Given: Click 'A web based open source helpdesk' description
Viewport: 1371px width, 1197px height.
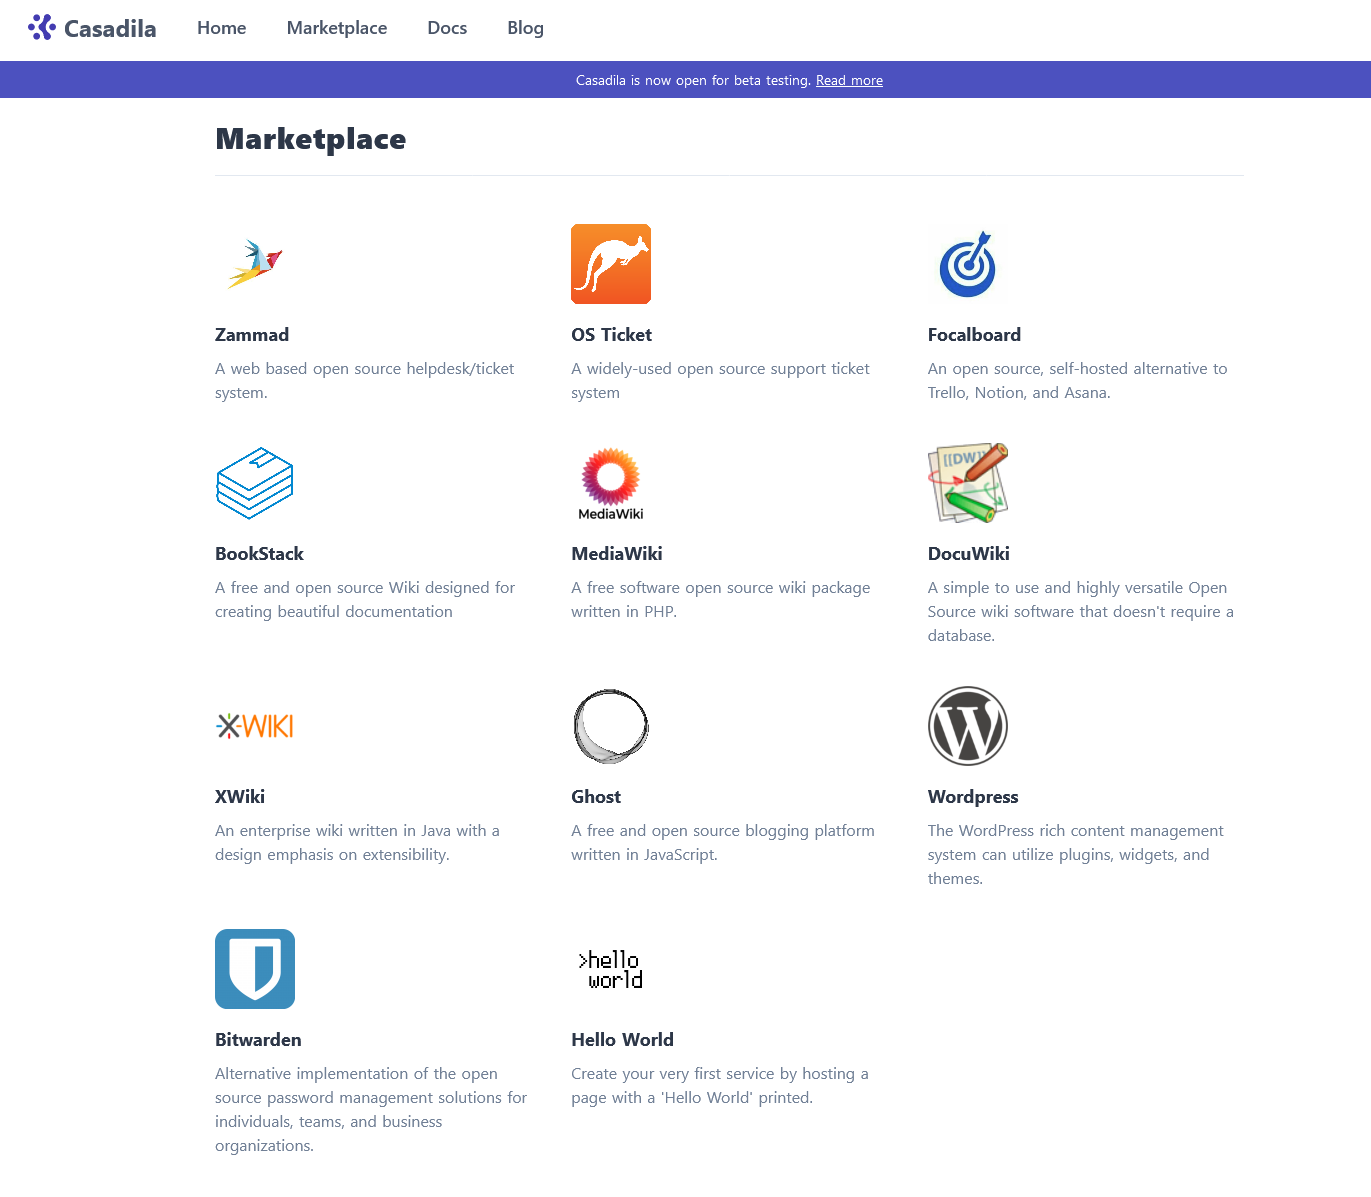Looking at the screenshot, I should [365, 381].
